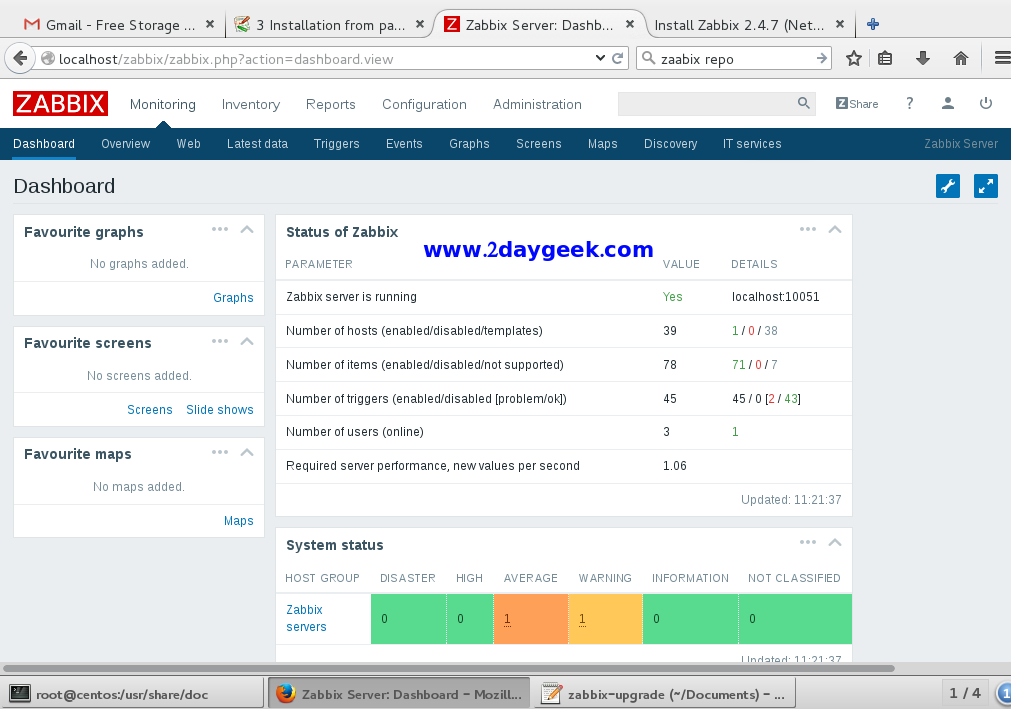Reload page with refresh icon

618,59
